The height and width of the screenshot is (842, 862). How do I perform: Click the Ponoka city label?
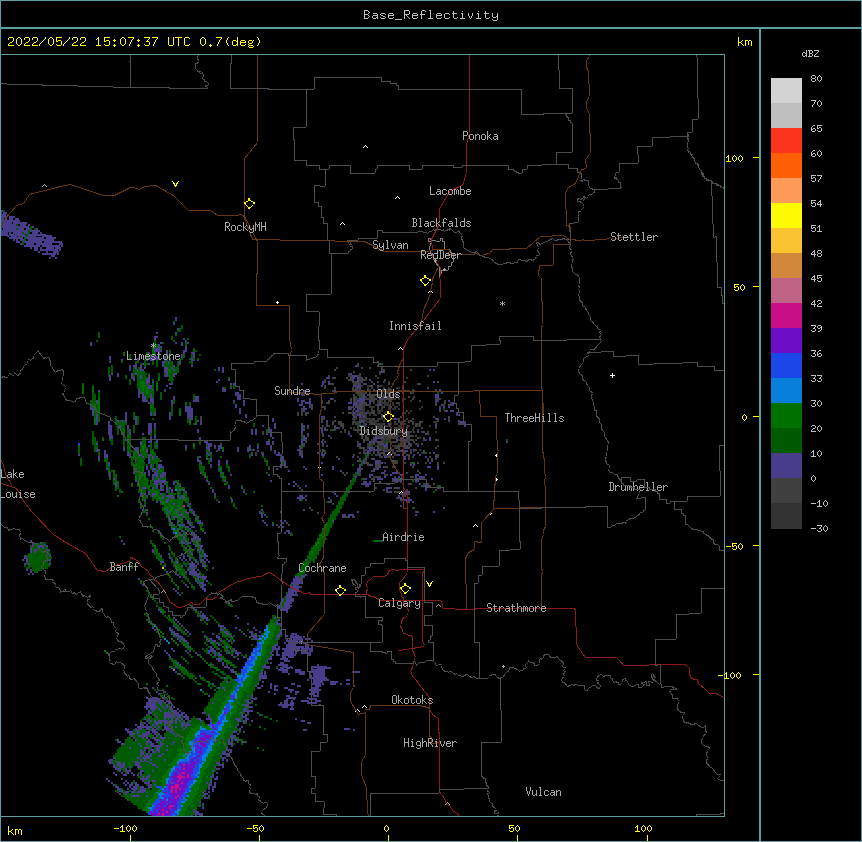tap(480, 136)
